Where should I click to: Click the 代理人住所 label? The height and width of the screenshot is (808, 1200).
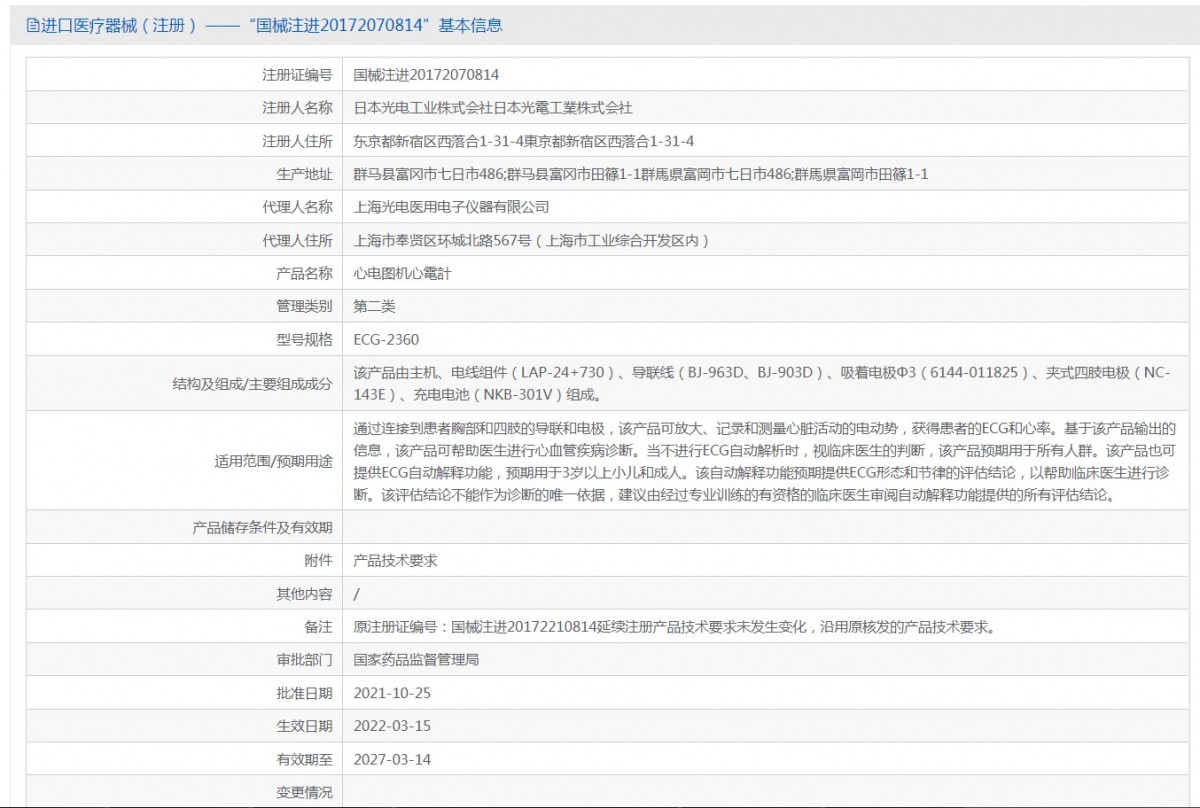click(297, 240)
